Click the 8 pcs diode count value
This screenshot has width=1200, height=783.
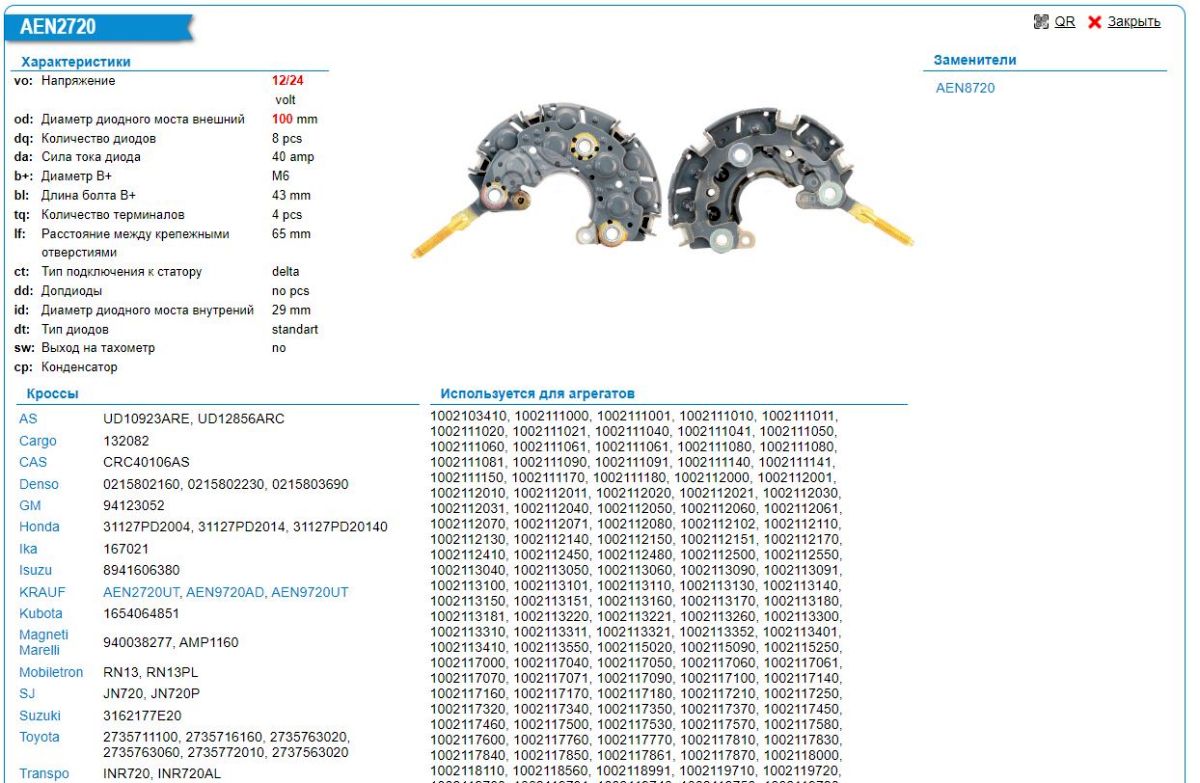[x=287, y=139]
